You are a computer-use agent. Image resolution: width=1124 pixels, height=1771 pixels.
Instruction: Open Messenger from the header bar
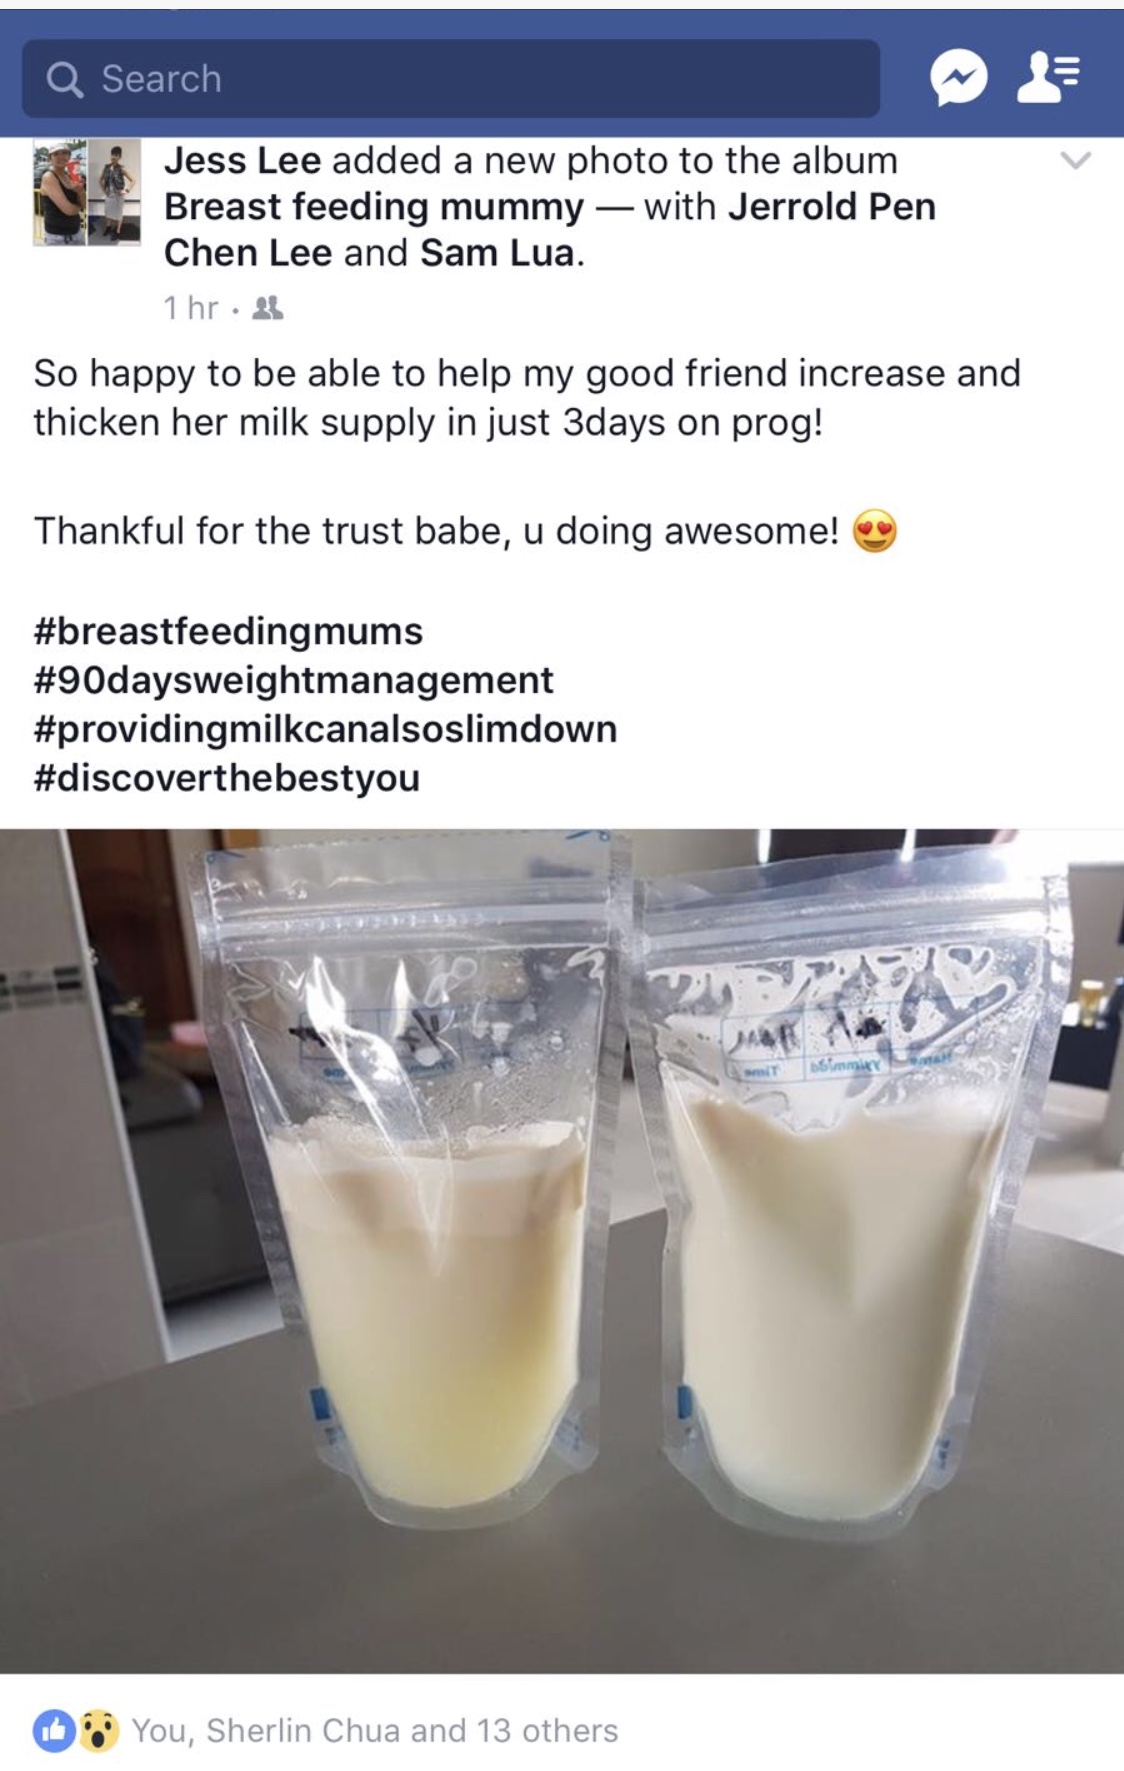[958, 79]
